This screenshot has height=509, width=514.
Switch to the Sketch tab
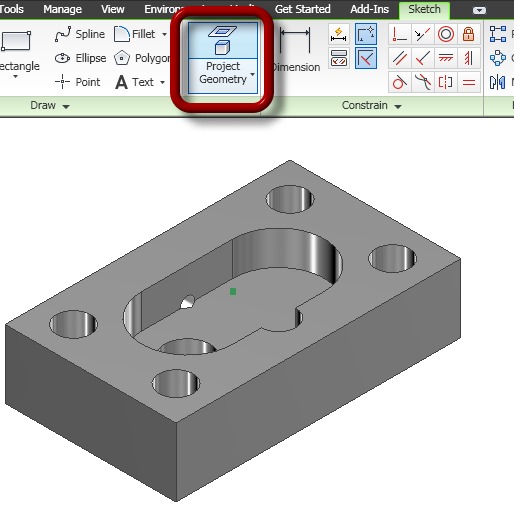(424, 9)
